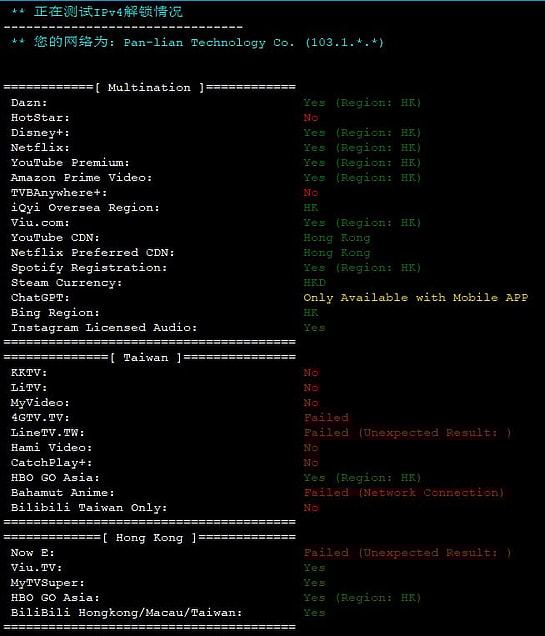Click the YouTube Premium: label
545x636 pixels.
[70, 162]
